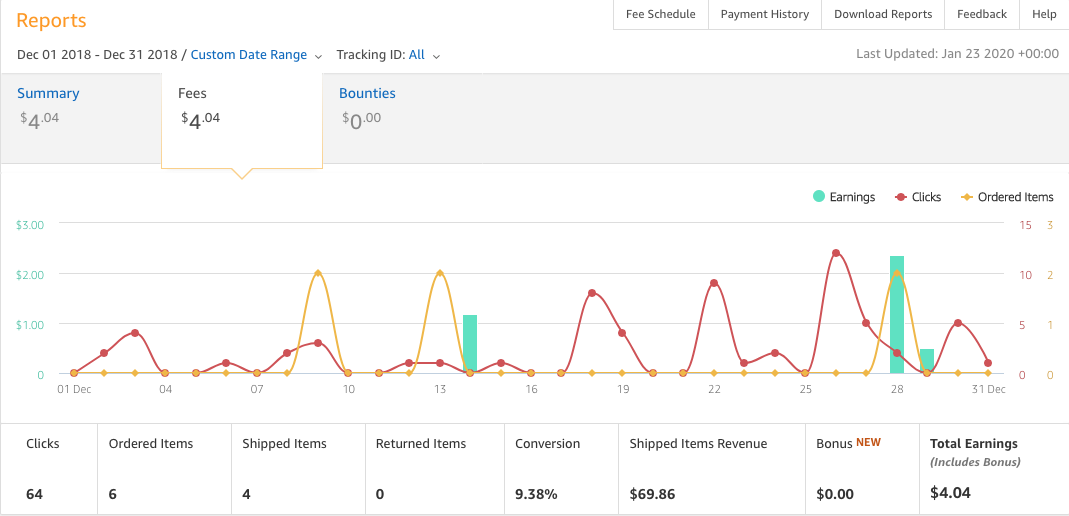Viewport: 1069px width, 516px height.
Task: Open the Help page
Action: pyautogui.click(x=1044, y=14)
